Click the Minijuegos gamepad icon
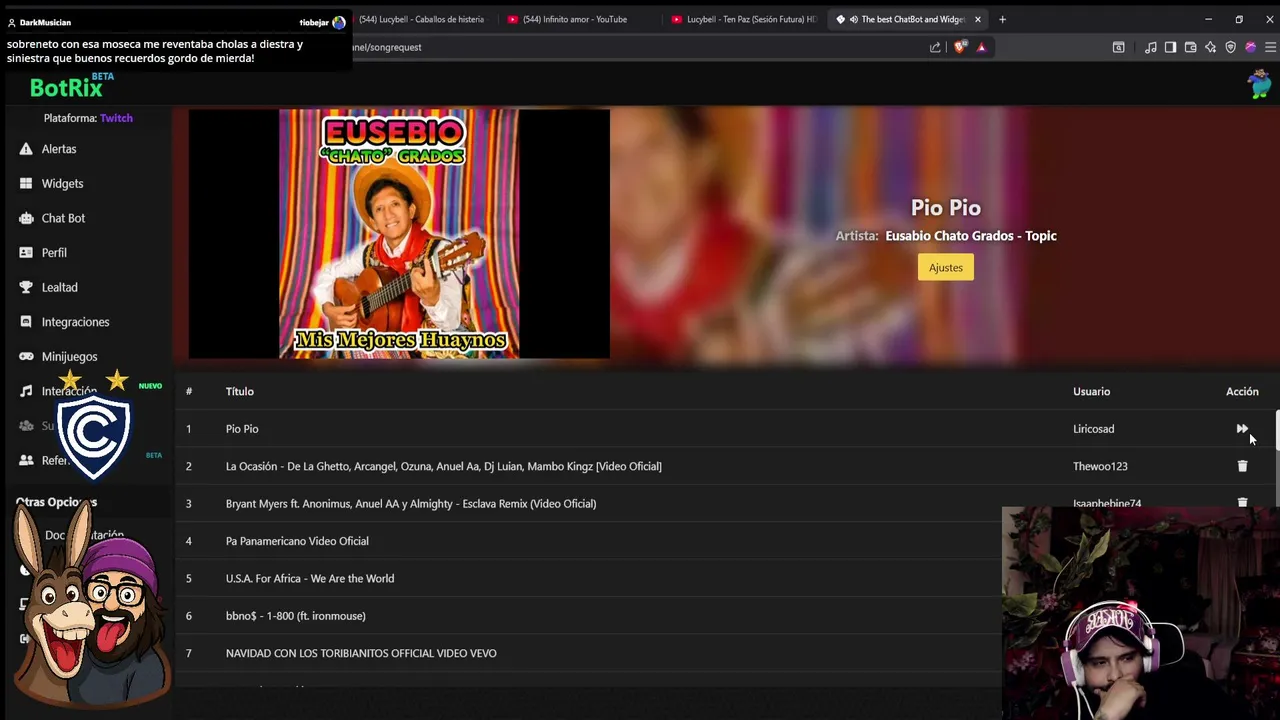 coord(26,356)
